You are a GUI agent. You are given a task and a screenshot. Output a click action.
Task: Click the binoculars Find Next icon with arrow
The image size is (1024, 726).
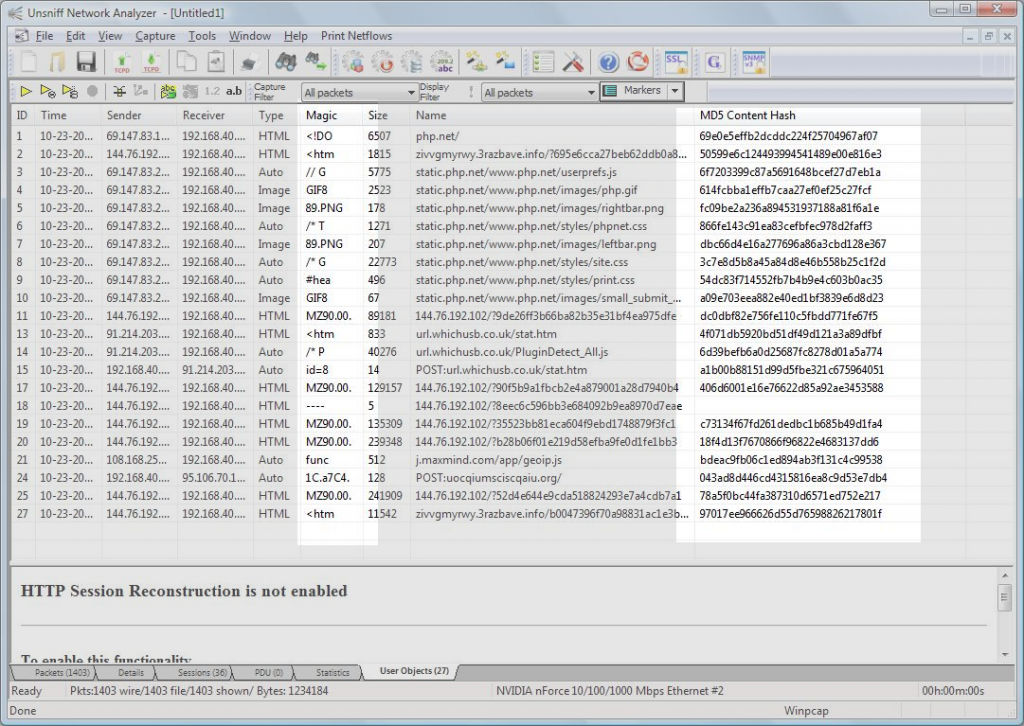pos(315,62)
